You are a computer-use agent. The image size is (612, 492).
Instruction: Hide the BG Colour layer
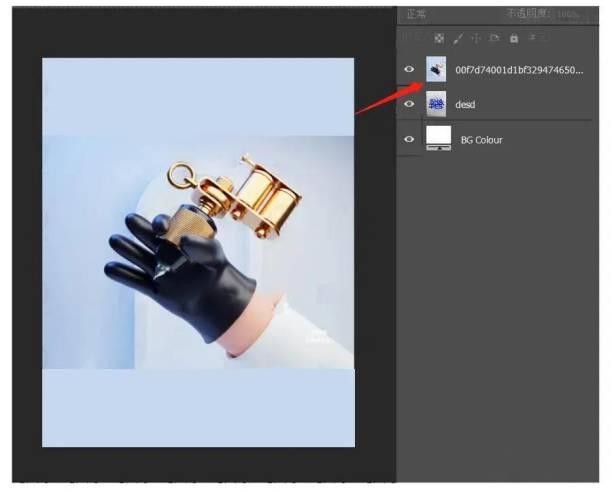pyautogui.click(x=408, y=139)
